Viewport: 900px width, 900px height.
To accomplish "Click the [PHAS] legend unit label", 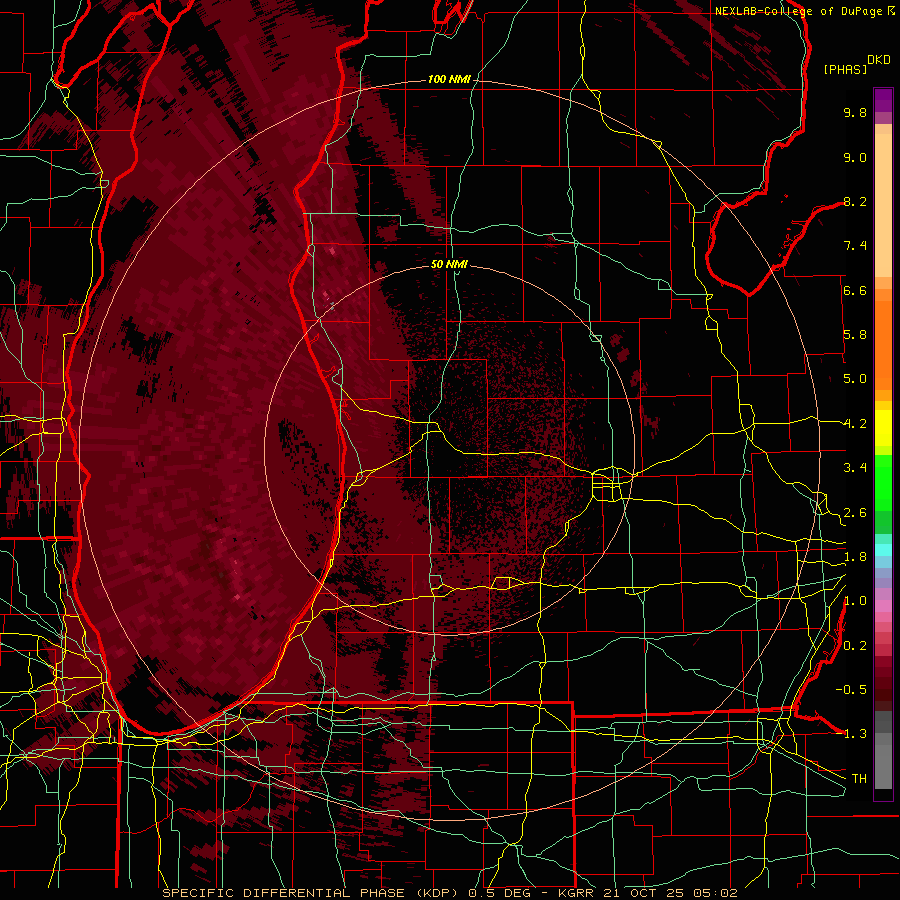I will coord(845,69).
